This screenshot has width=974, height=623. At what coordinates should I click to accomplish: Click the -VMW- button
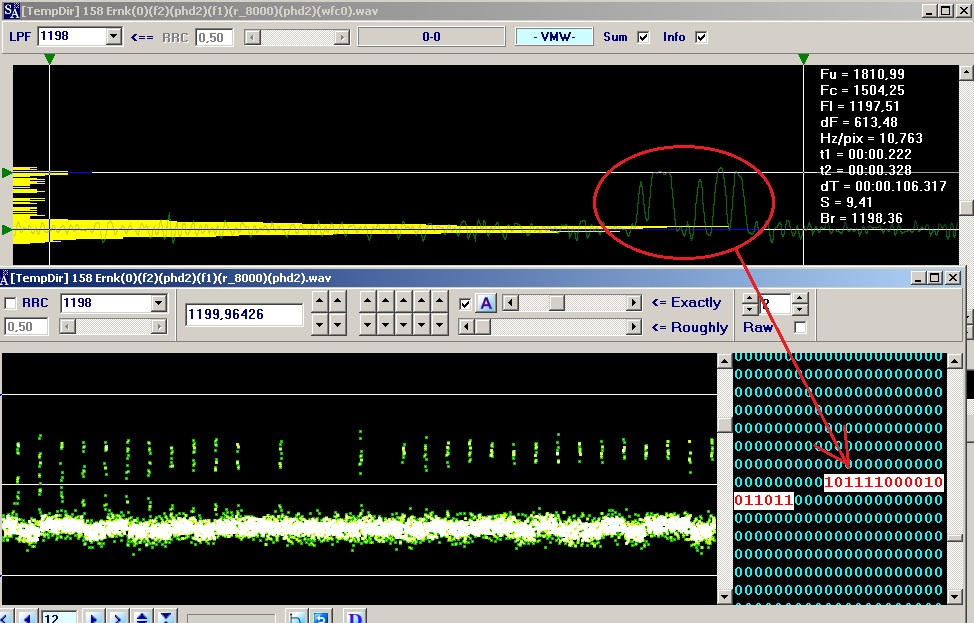point(554,37)
